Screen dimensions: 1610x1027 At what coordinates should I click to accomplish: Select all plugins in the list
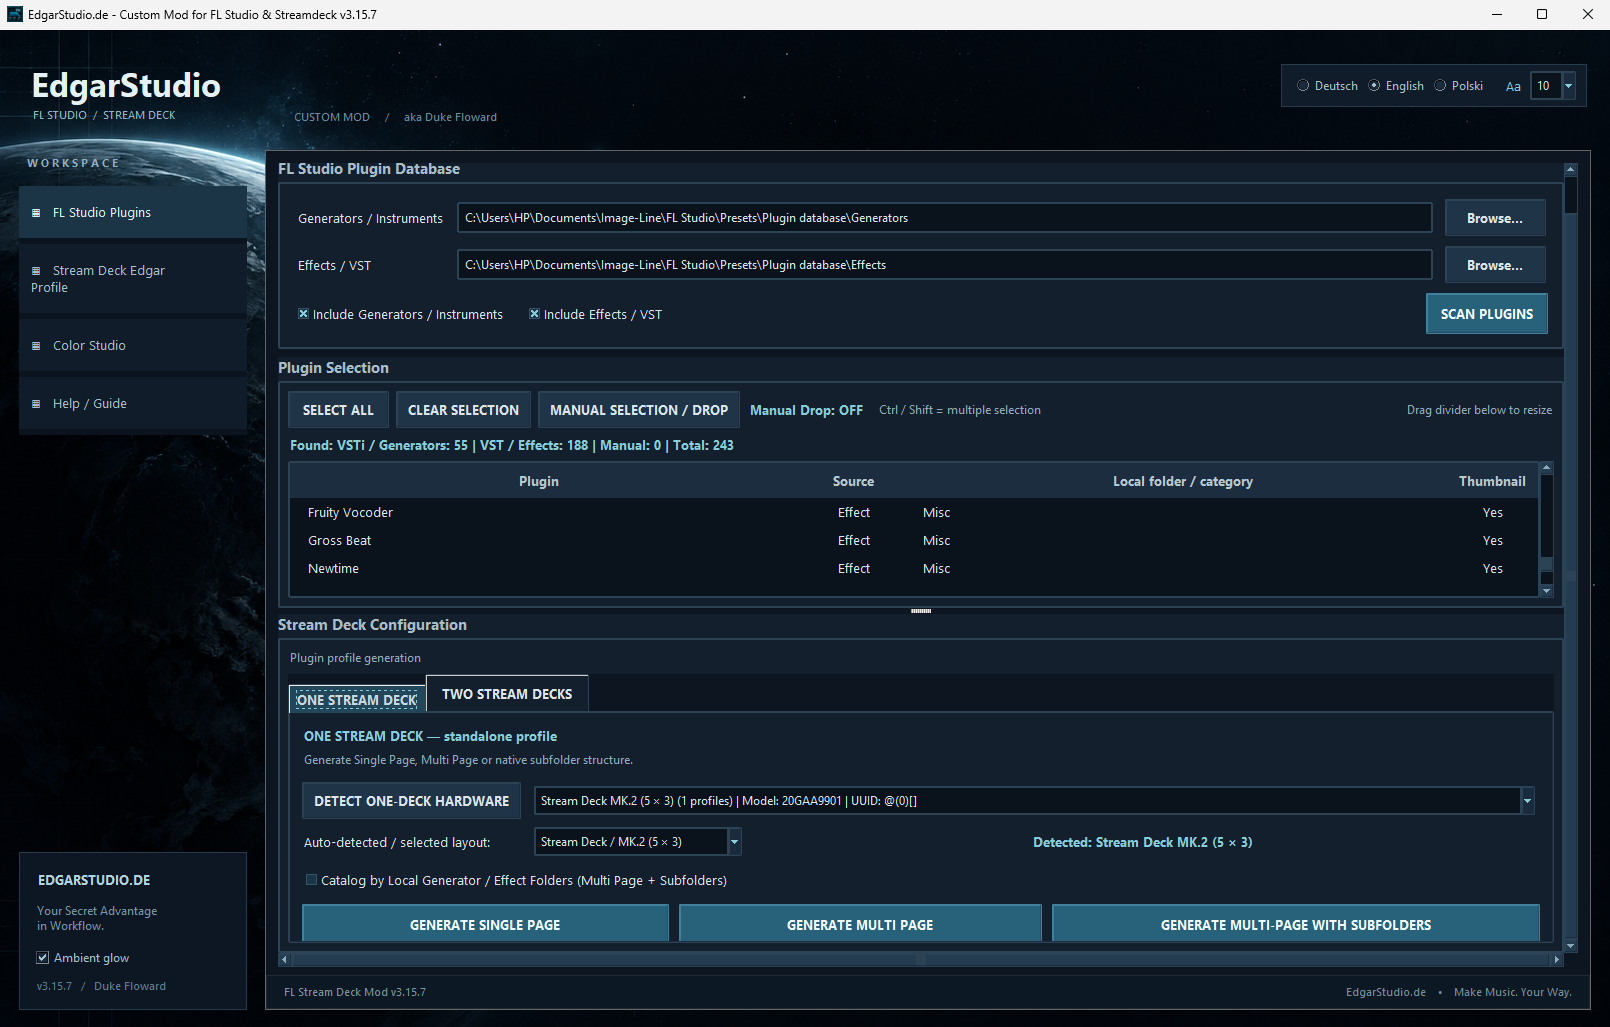tap(338, 410)
